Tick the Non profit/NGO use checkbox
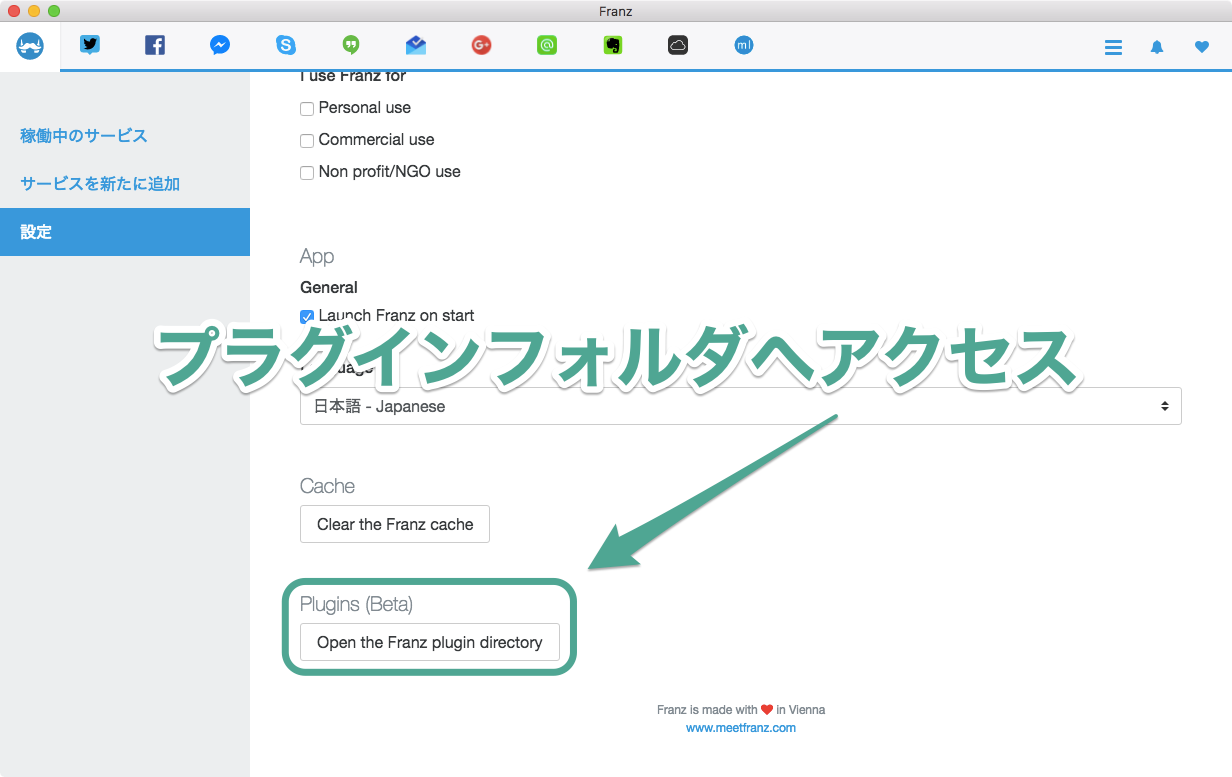Viewport: 1232px width, 777px height. (x=307, y=172)
